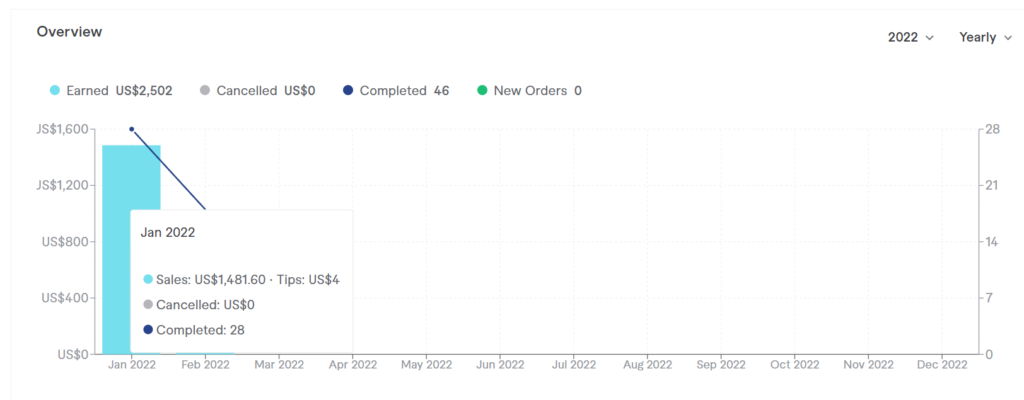This screenshot has height=400, width=1024.
Task: Click the Completed line data point
Action: pyautogui.click(x=131, y=129)
